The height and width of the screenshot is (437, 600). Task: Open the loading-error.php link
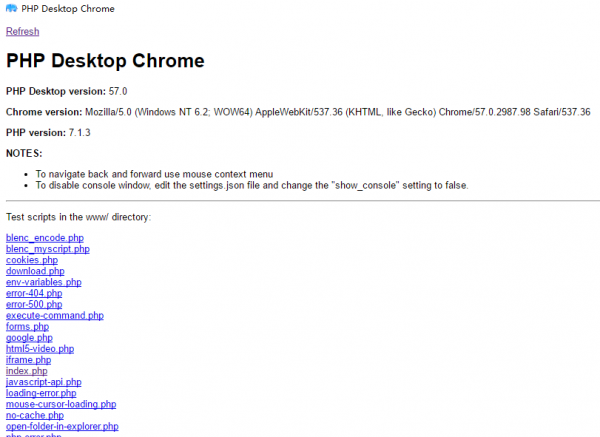[41, 393]
